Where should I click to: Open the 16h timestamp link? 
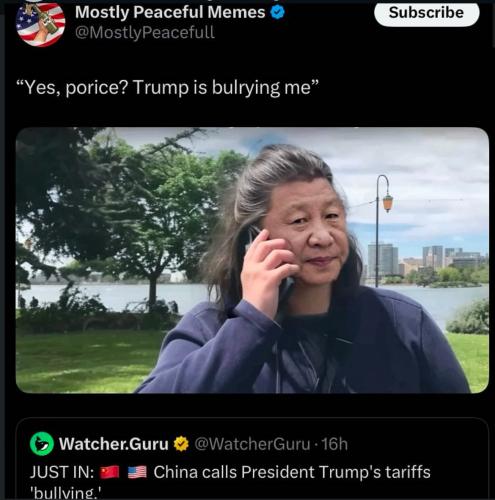[335, 444]
